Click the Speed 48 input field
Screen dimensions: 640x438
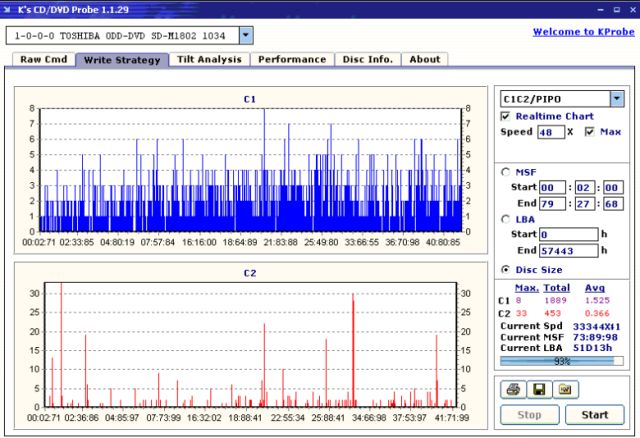point(551,132)
